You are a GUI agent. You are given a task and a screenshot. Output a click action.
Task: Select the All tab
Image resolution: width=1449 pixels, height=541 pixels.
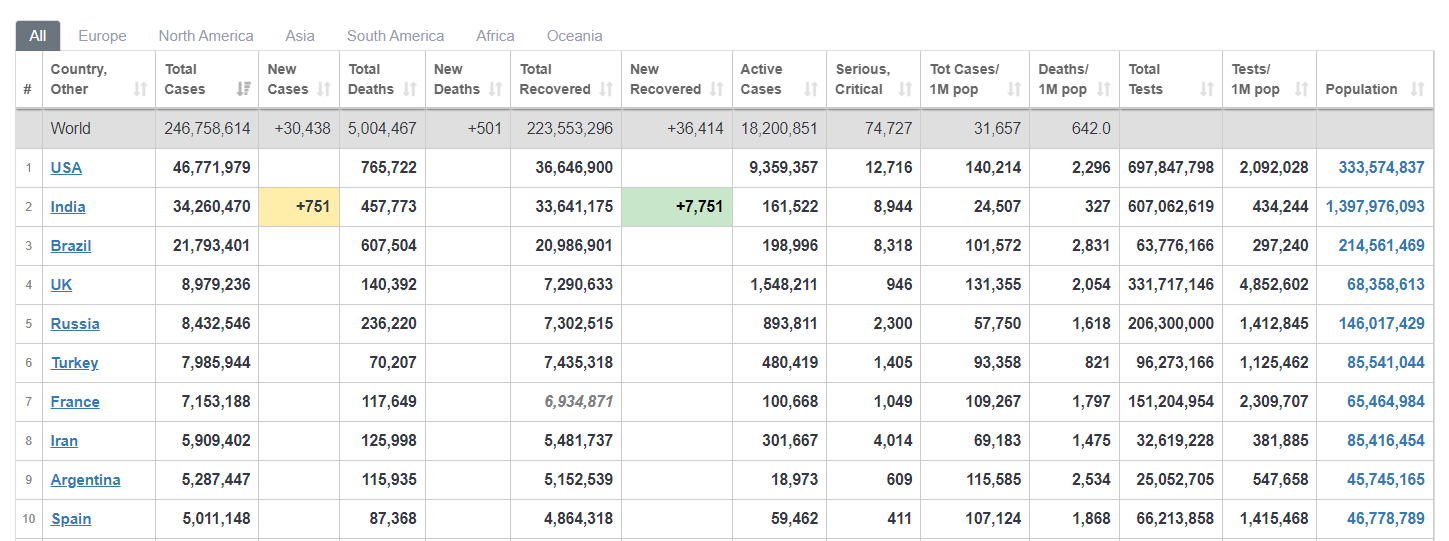[x=38, y=35]
